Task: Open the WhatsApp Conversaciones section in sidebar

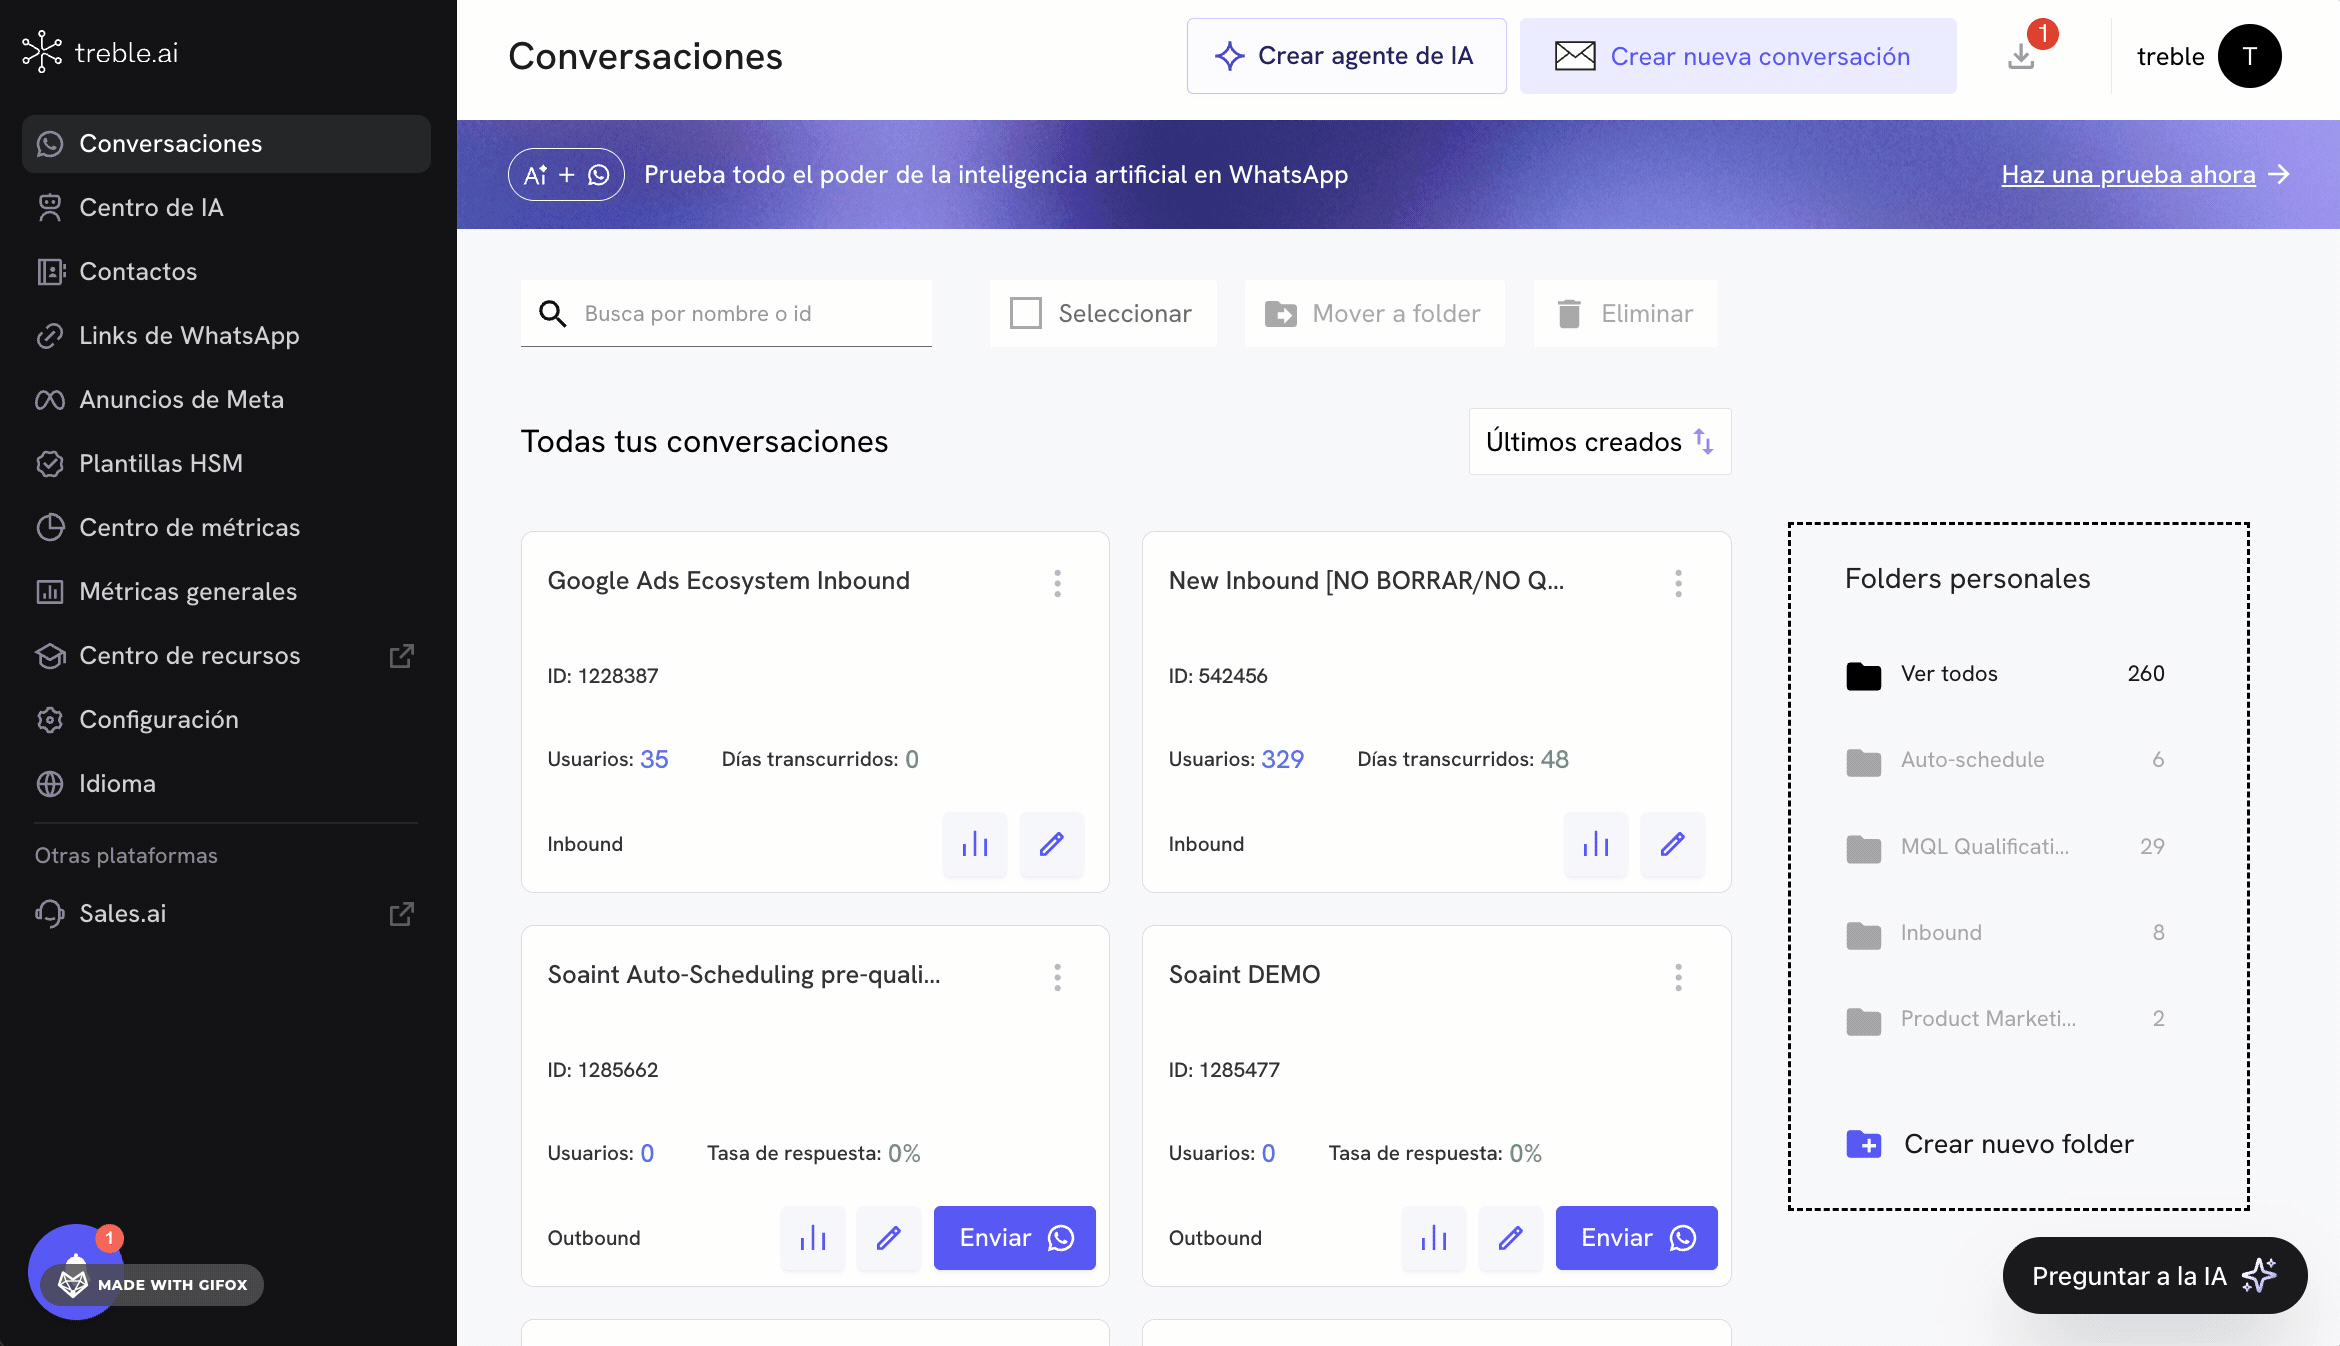Action: 171,143
